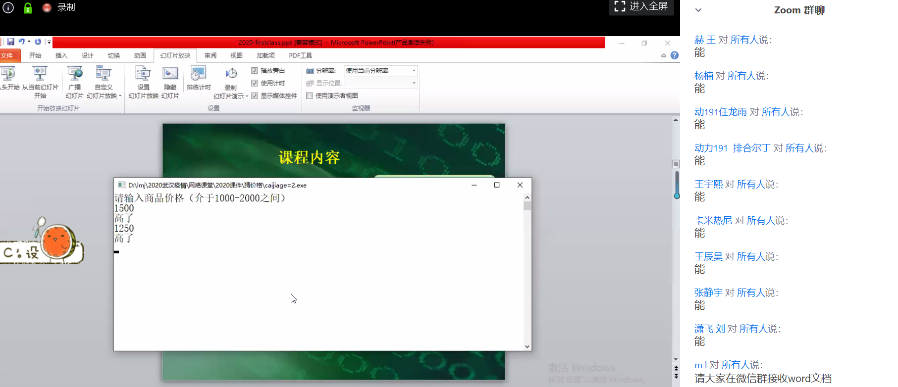Screen dimensions: 898x387
Task: Open the Resolution combo box in Monitors group
Action: (381, 70)
